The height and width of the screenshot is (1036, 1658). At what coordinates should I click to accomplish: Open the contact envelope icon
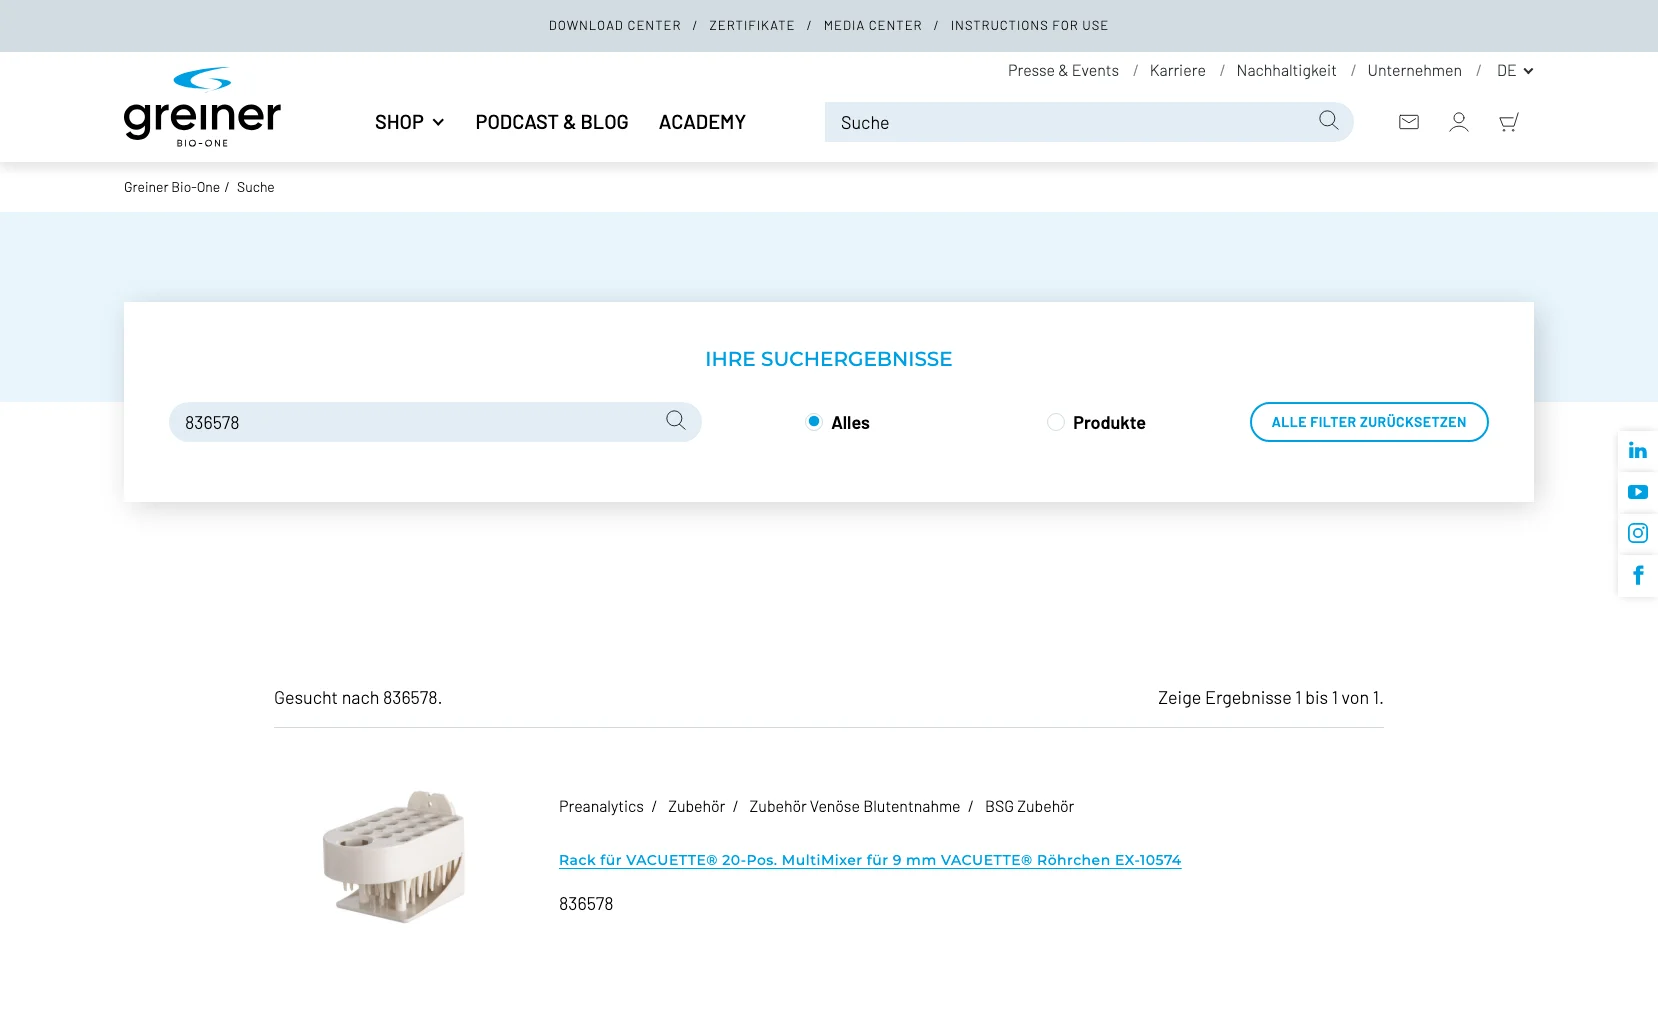pyautogui.click(x=1409, y=122)
